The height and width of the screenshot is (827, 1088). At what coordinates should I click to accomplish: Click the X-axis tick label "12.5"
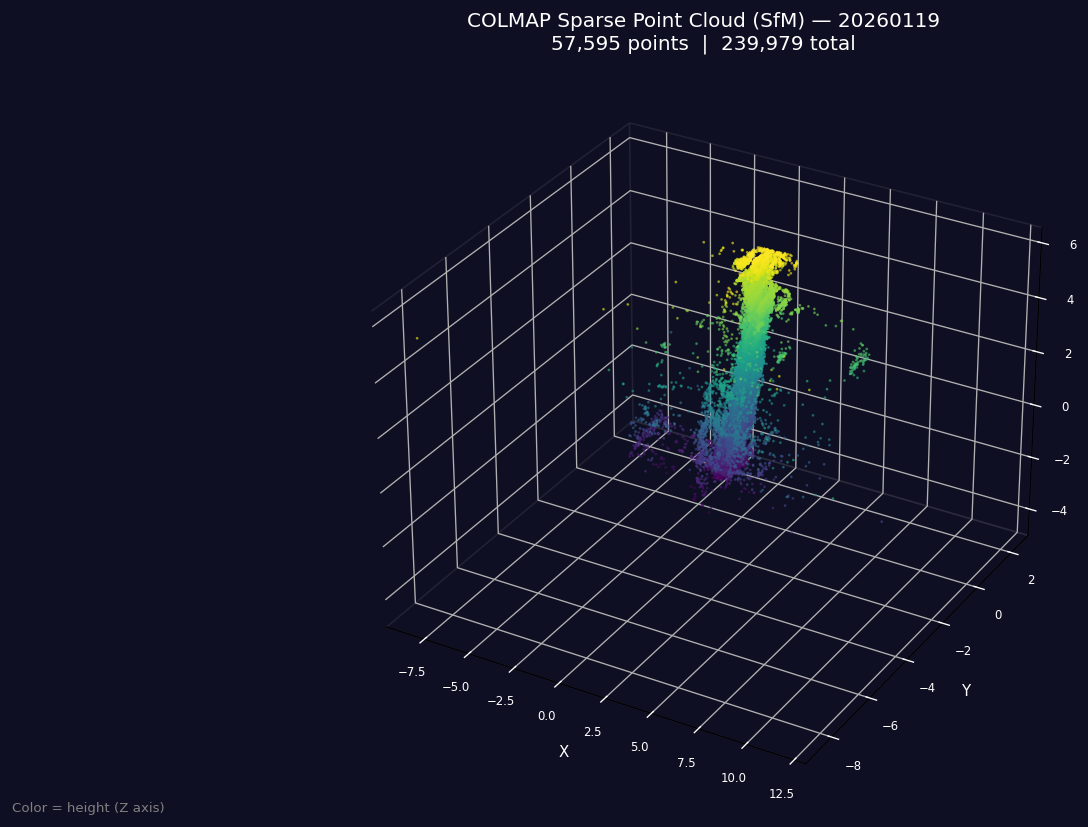(x=781, y=794)
